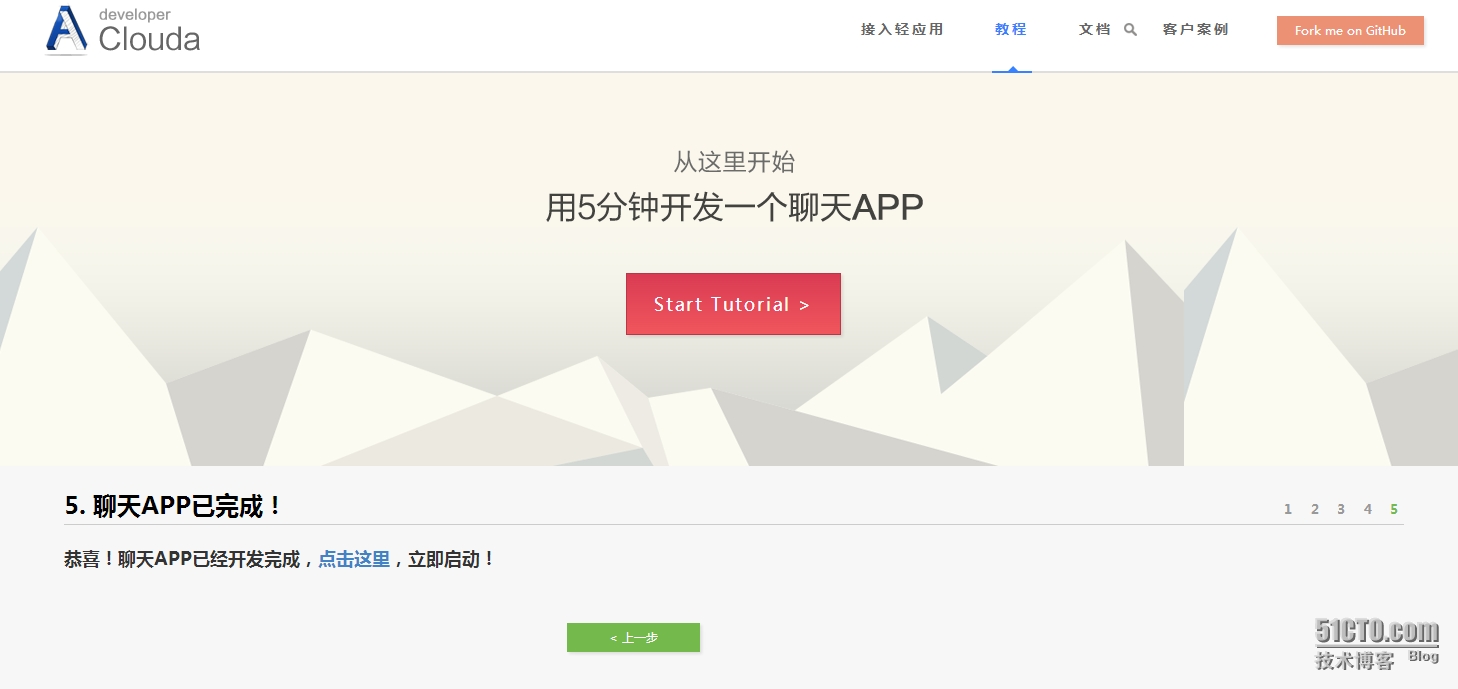This screenshot has height=689, width=1458.
Task: Jump to tutorial step 4
Action: click(1368, 509)
